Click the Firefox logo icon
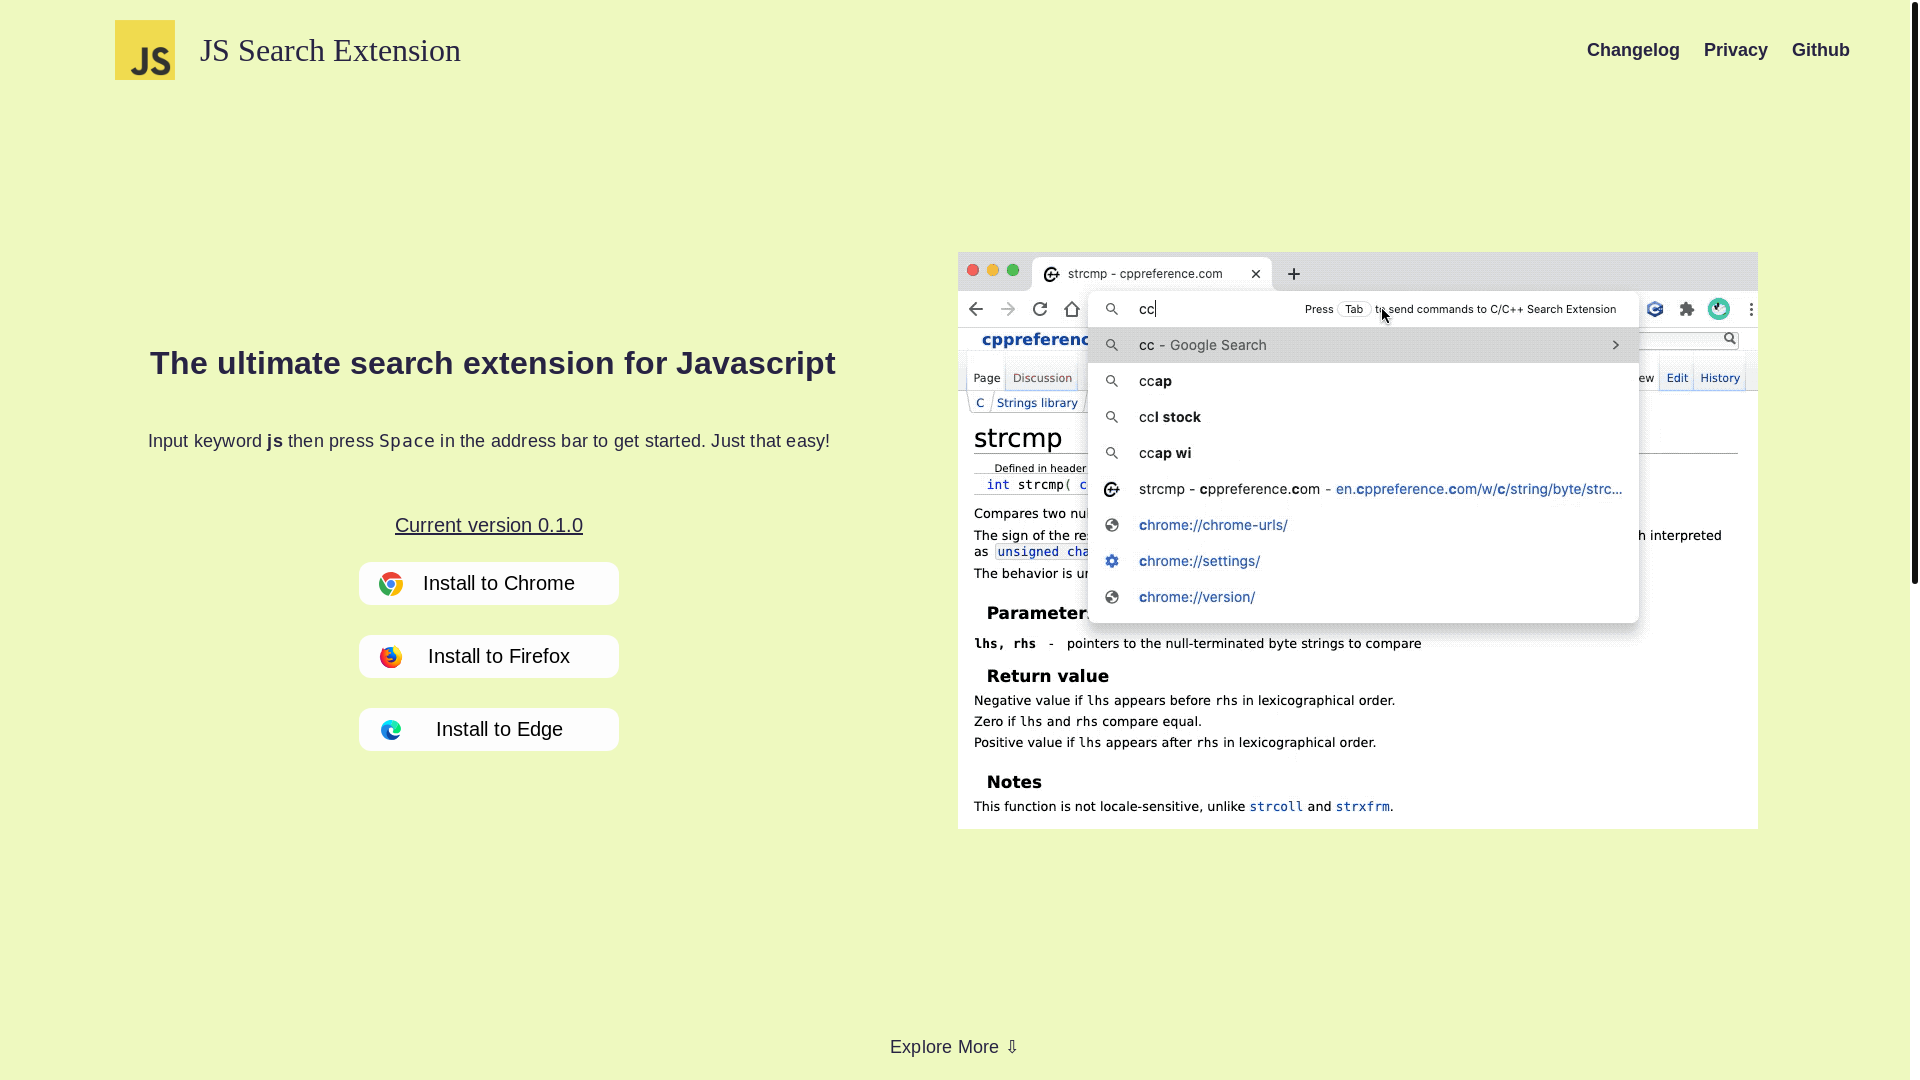 click(391, 657)
